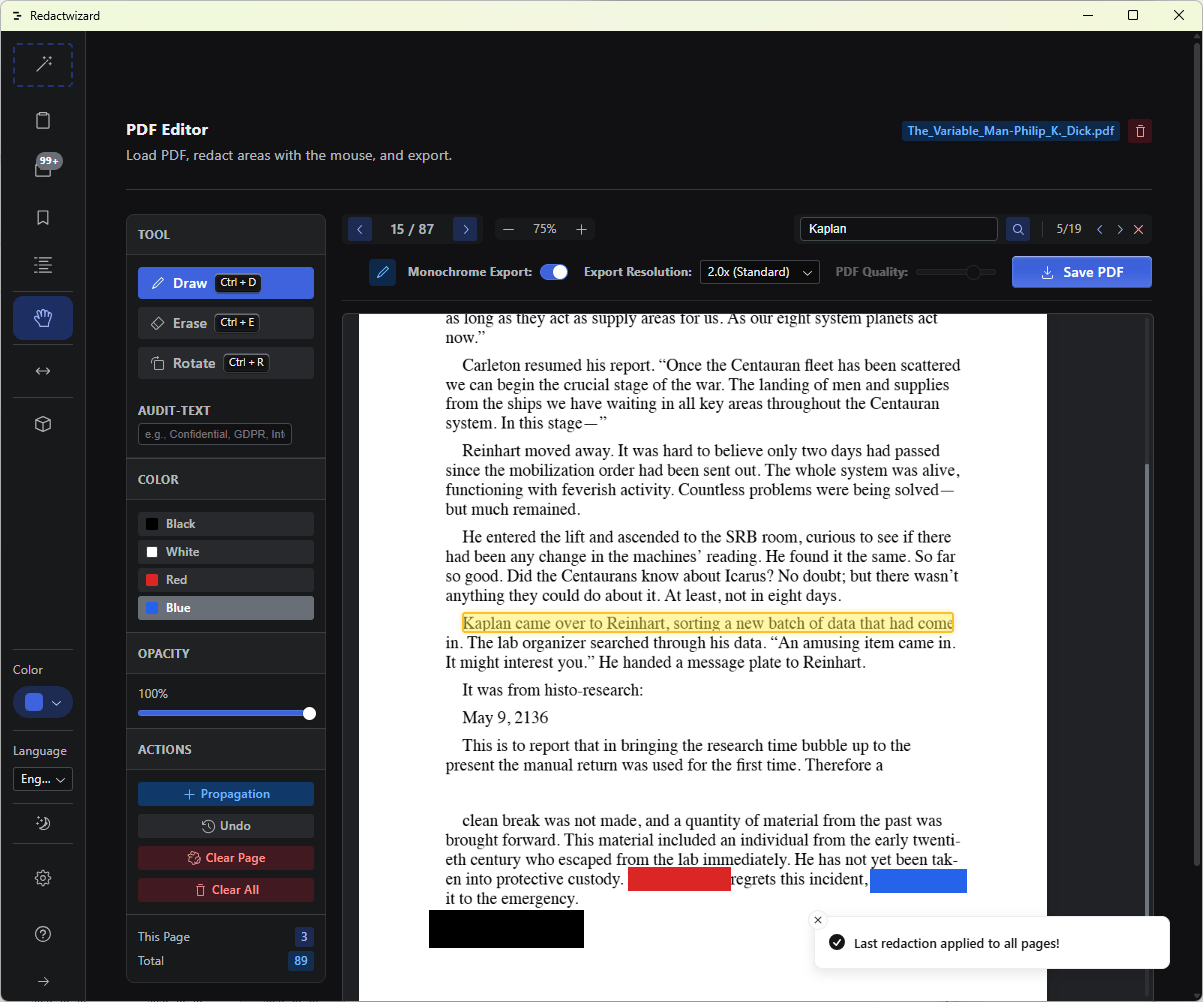Go to next page of the PDF
This screenshot has width=1203, height=1002.
[x=465, y=229]
